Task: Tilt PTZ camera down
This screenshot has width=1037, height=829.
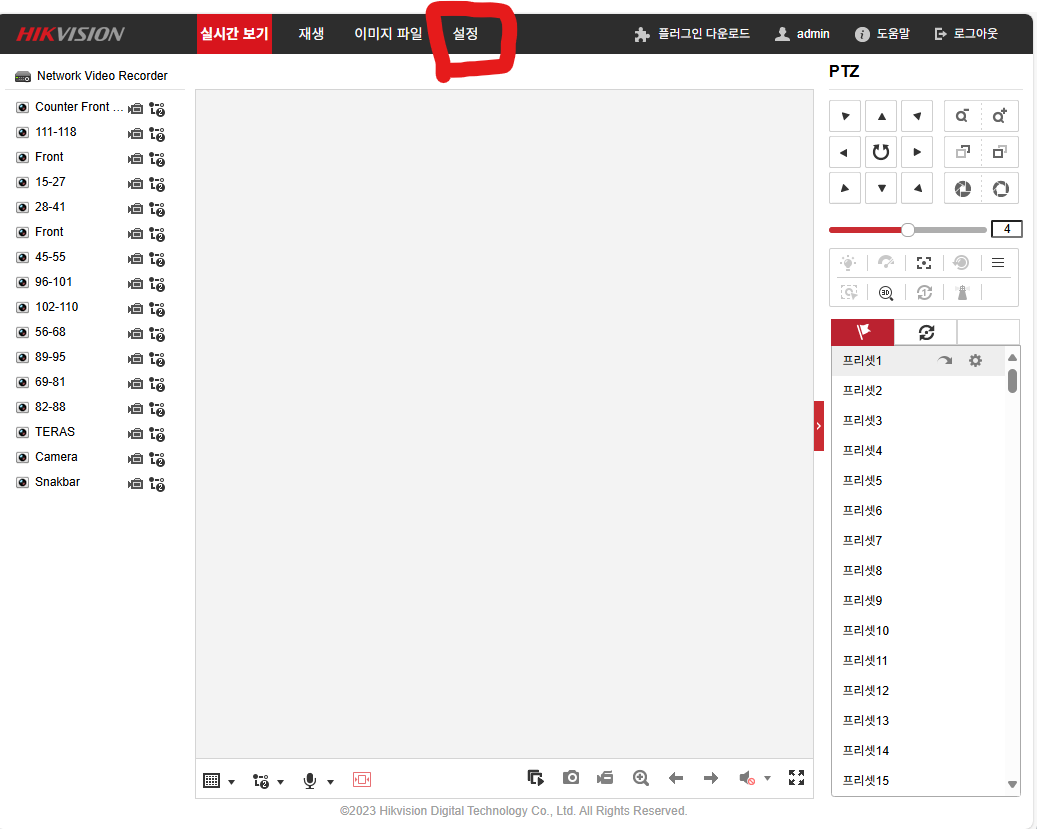Action: [882, 188]
